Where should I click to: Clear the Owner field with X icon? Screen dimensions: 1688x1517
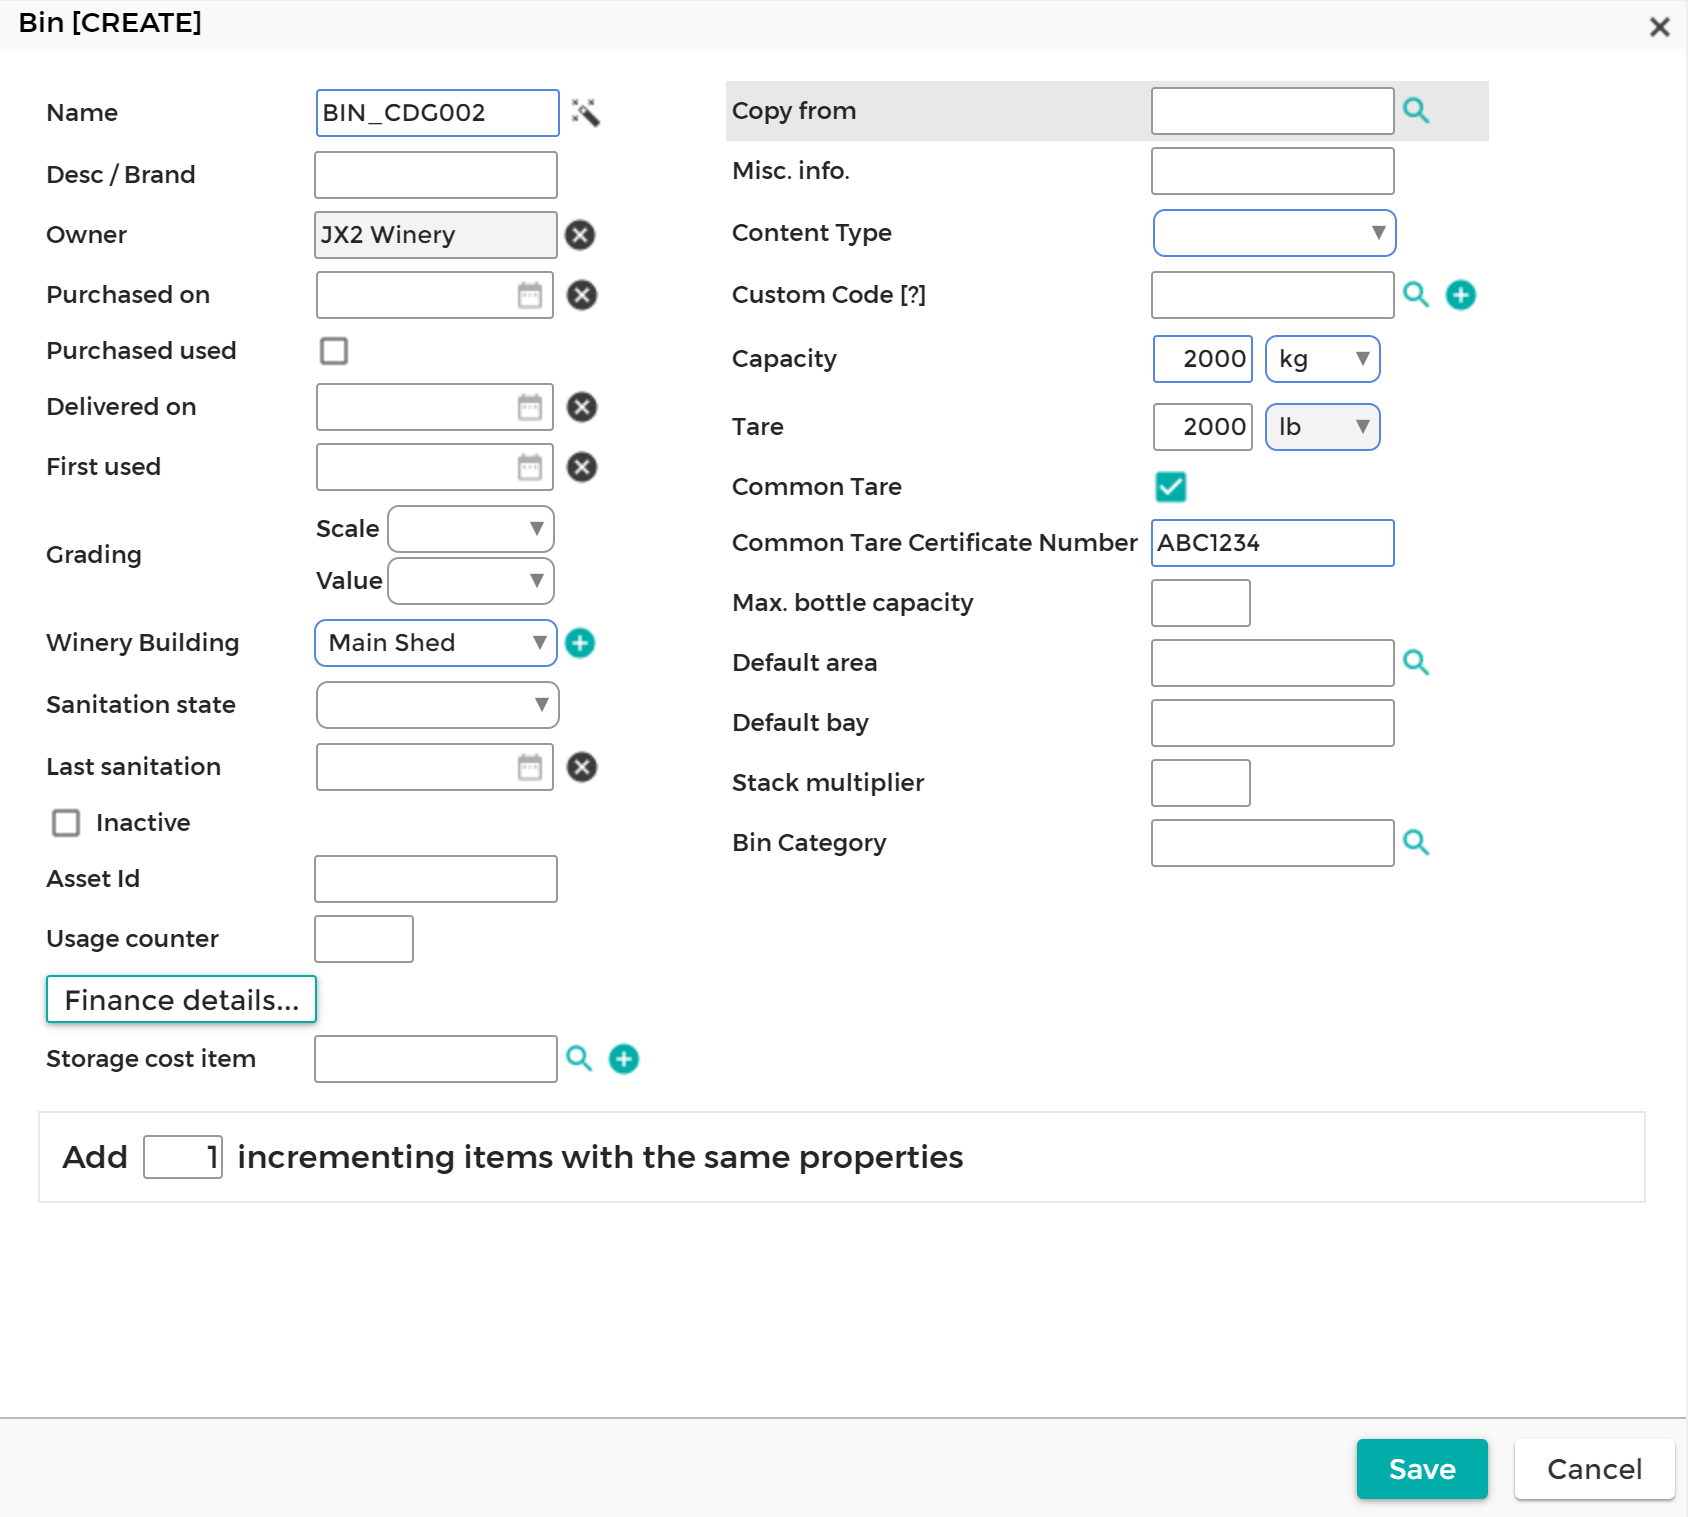(580, 235)
